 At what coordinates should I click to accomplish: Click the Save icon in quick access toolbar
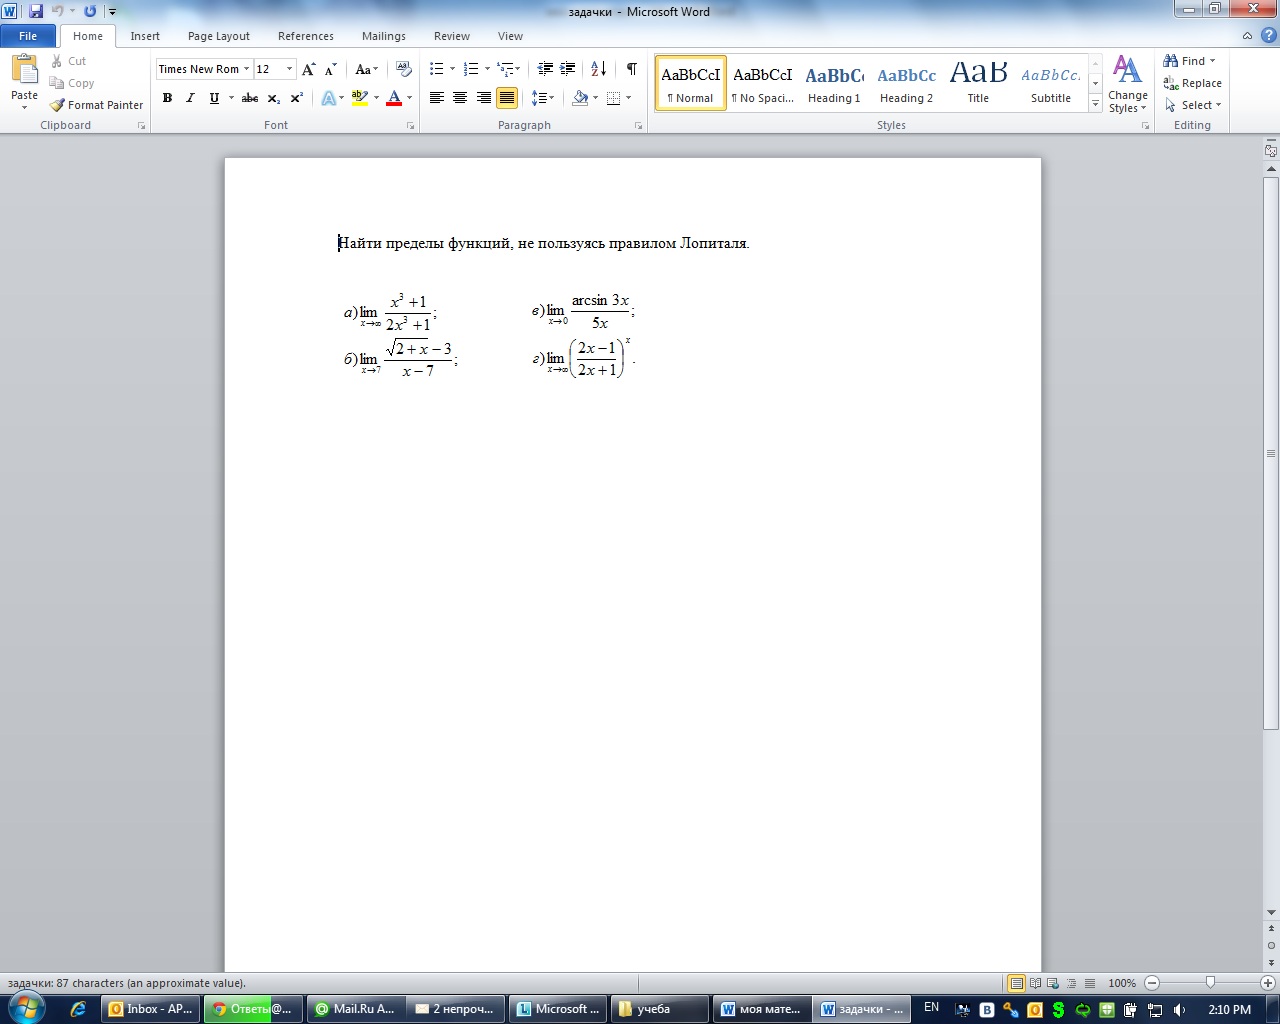(x=36, y=11)
